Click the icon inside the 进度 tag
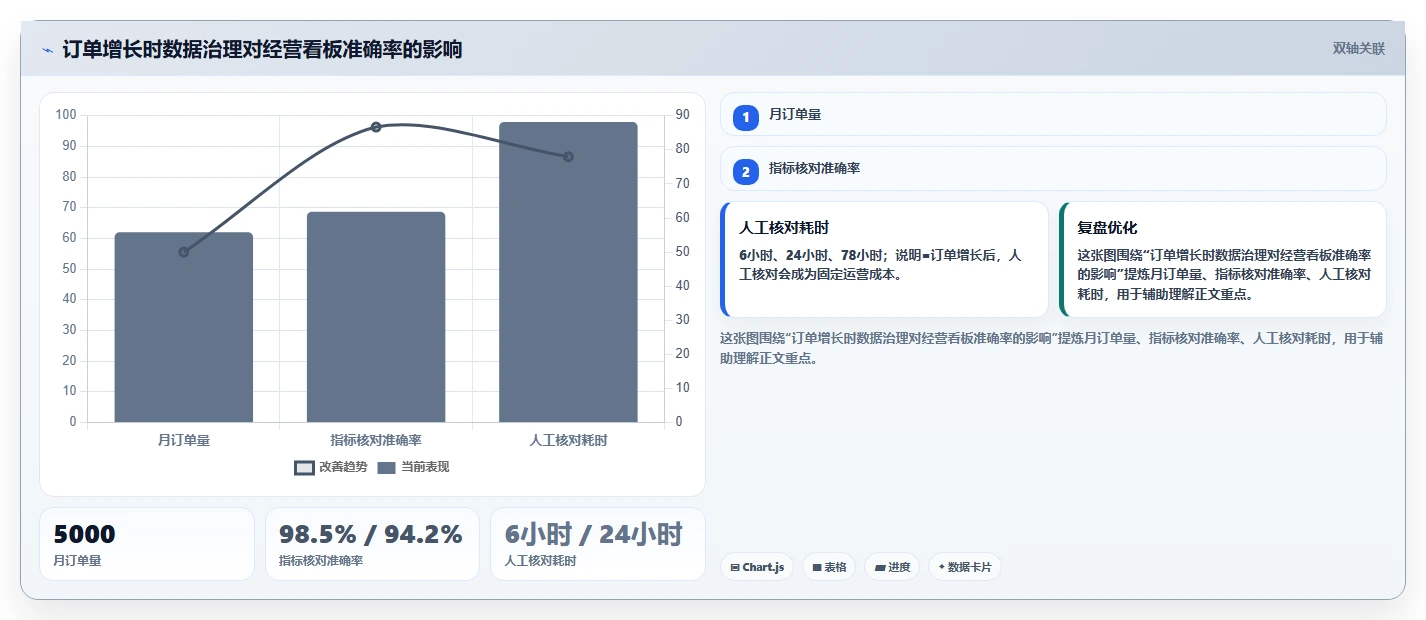 [880, 567]
